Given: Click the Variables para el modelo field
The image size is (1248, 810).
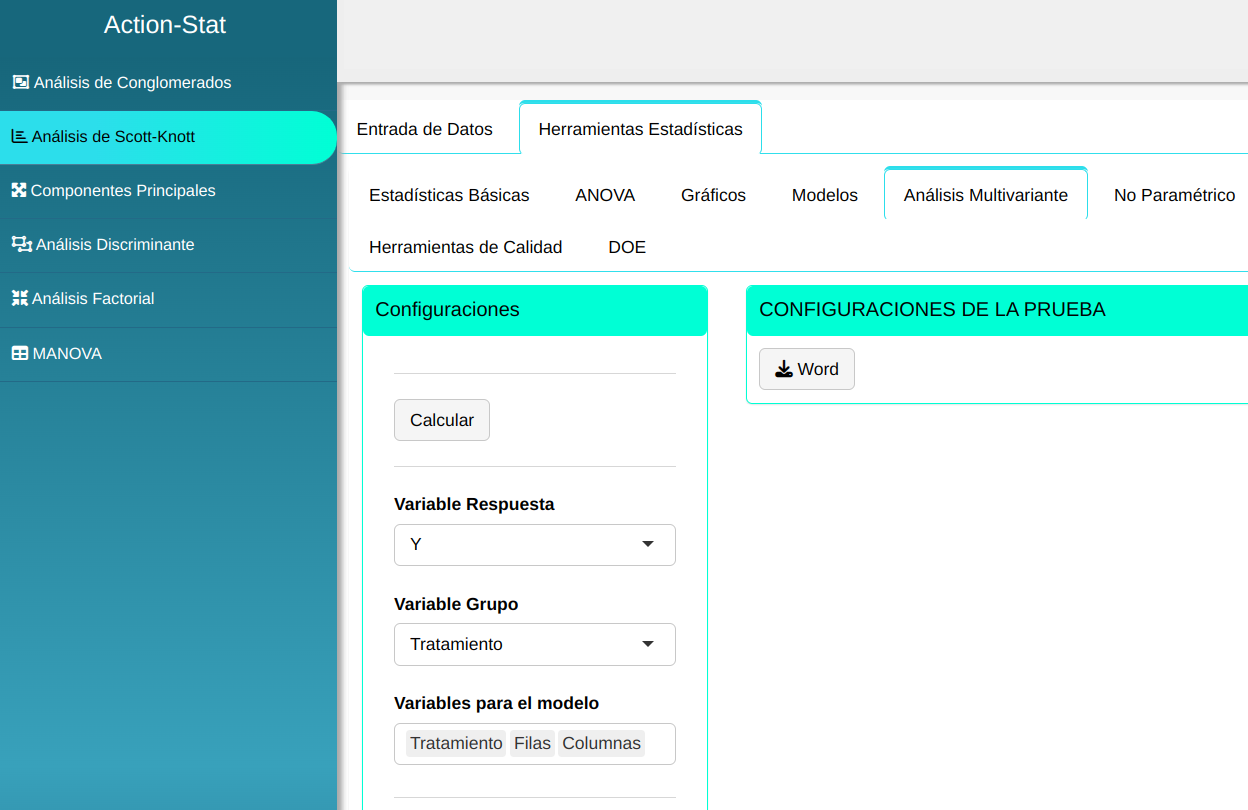Looking at the screenshot, I should [660, 744].
